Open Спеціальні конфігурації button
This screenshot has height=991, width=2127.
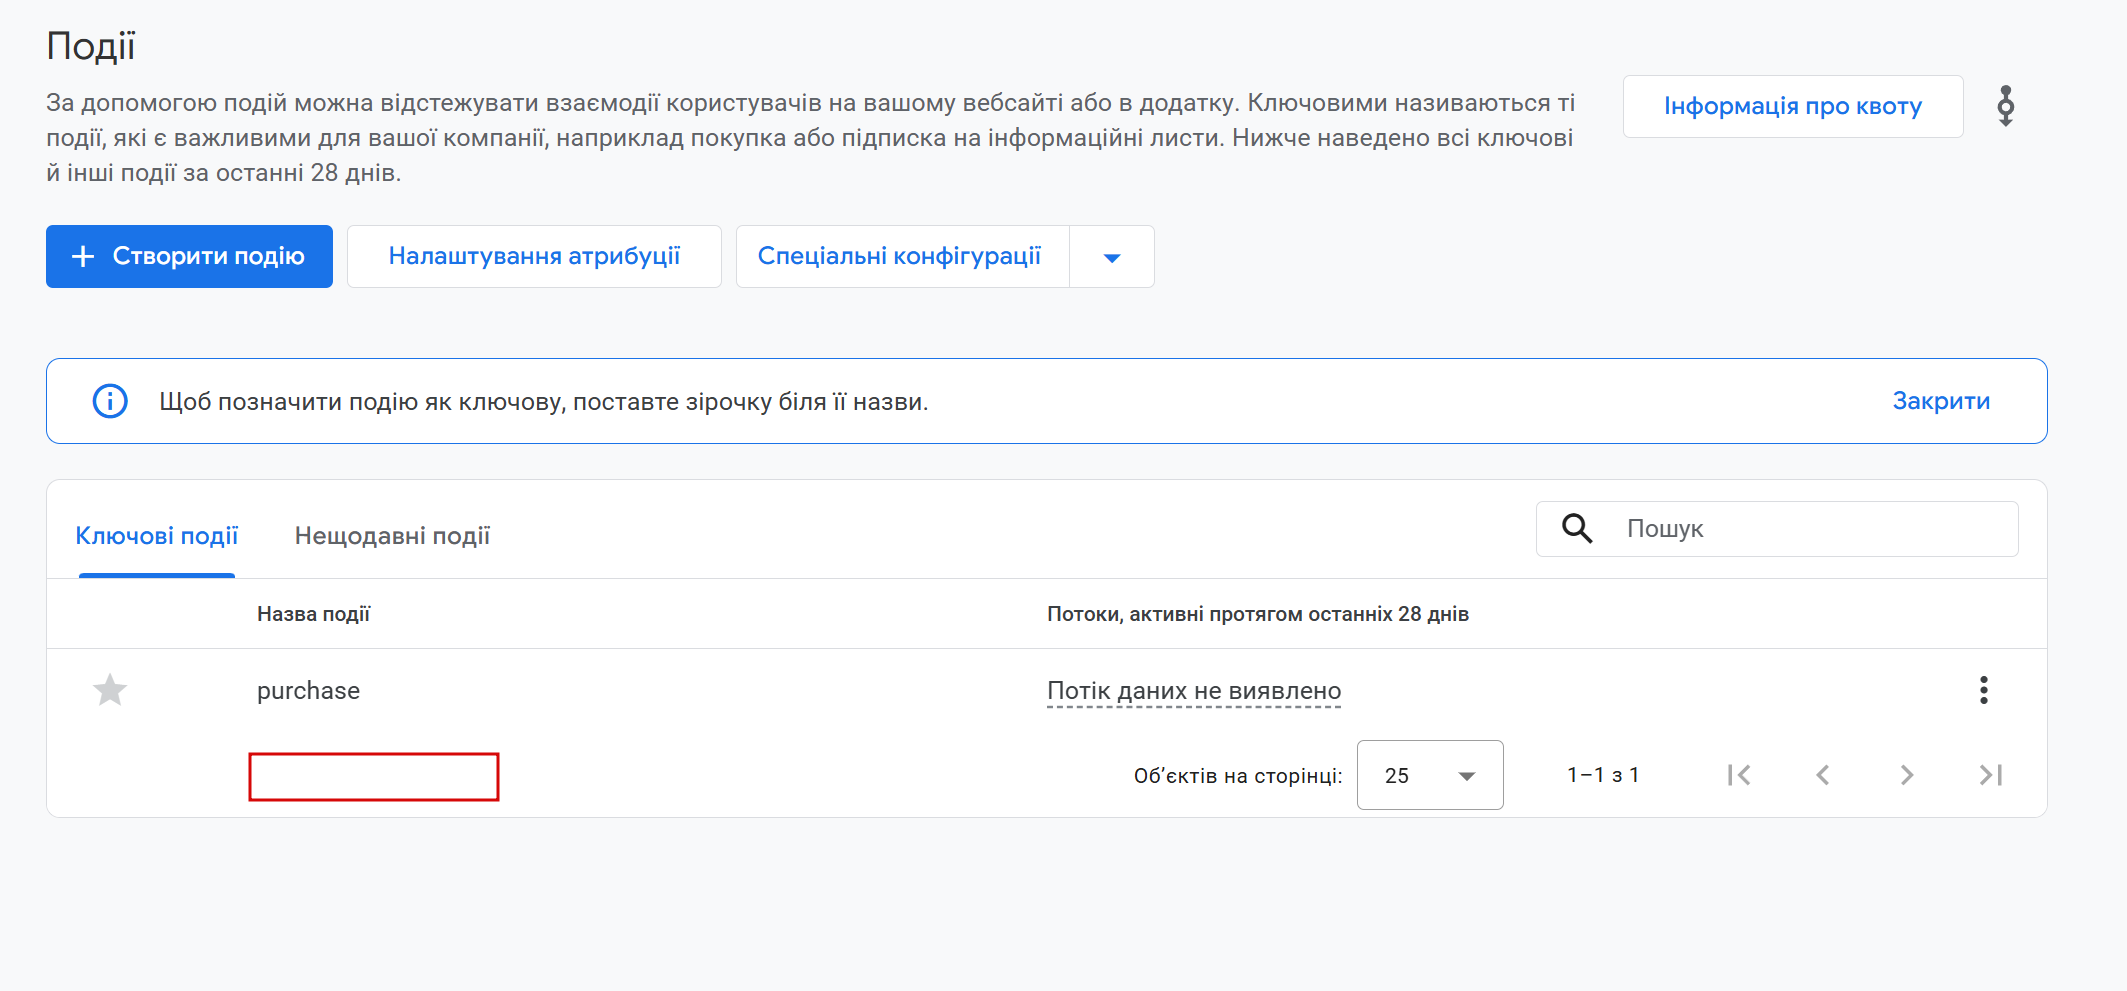[x=900, y=257]
